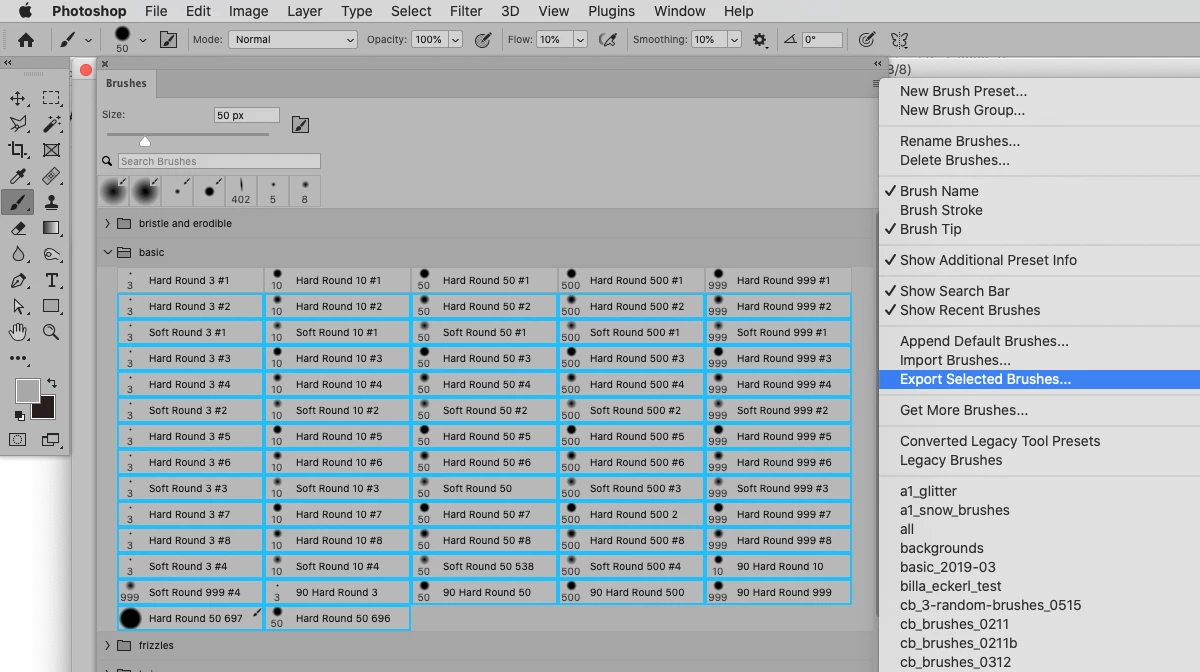Expand the frizzles brush group

(x=107, y=646)
